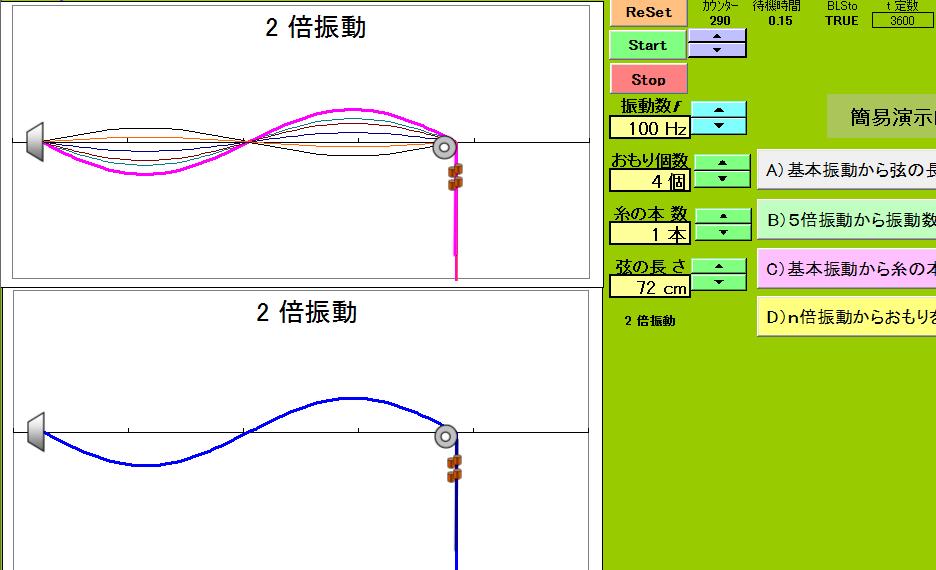Increase おもり個数 weight count with up arrow
Image resolution: width=936 pixels, height=570 pixels.
coord(722,163)
